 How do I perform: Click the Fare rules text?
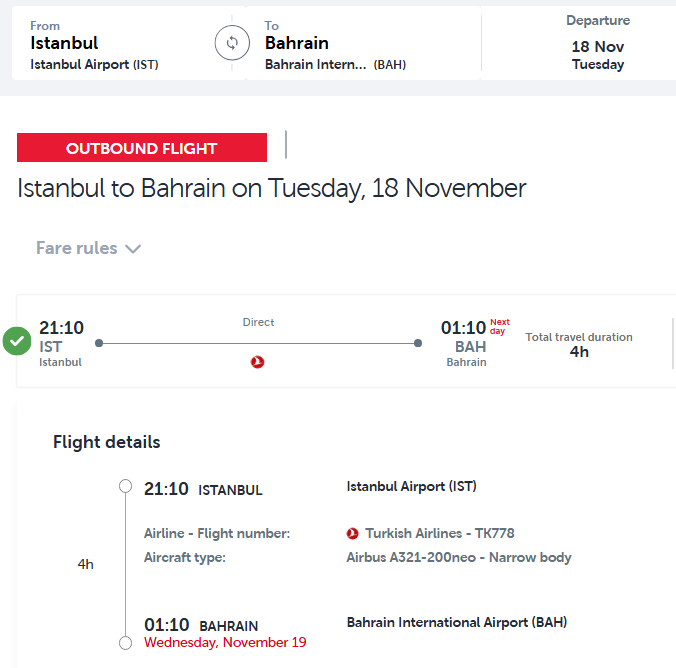coord(76,248)
